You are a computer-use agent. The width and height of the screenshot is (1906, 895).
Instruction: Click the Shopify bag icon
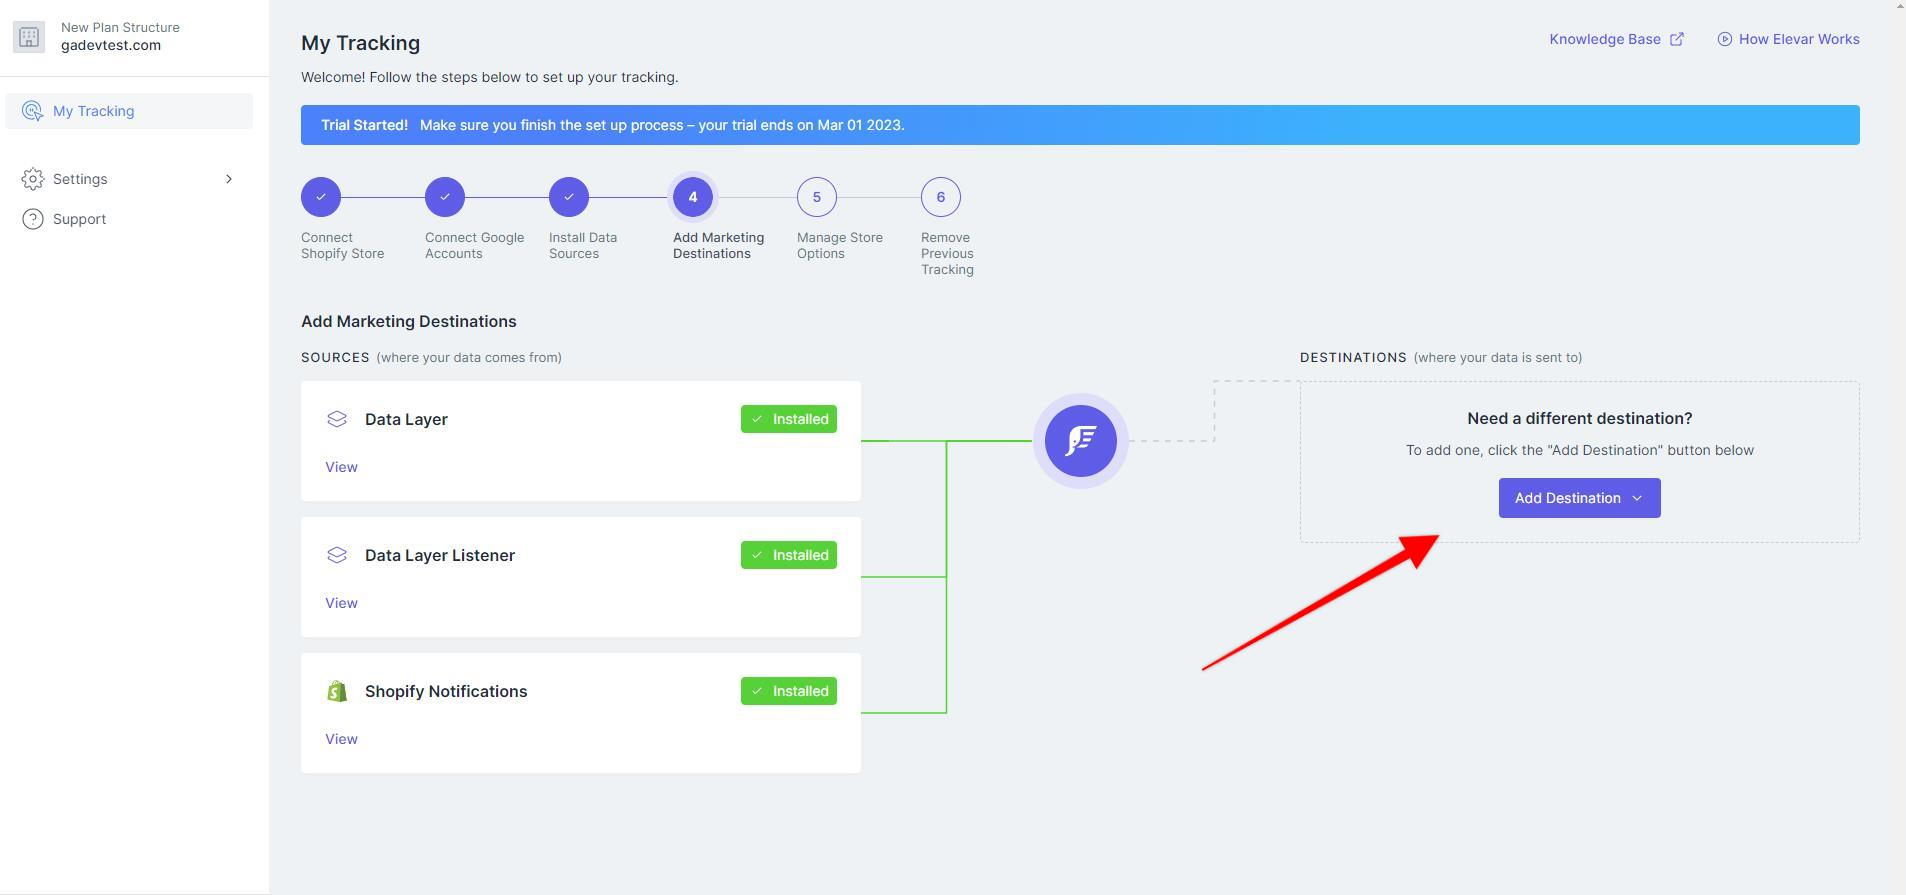(x=337, y=691)
